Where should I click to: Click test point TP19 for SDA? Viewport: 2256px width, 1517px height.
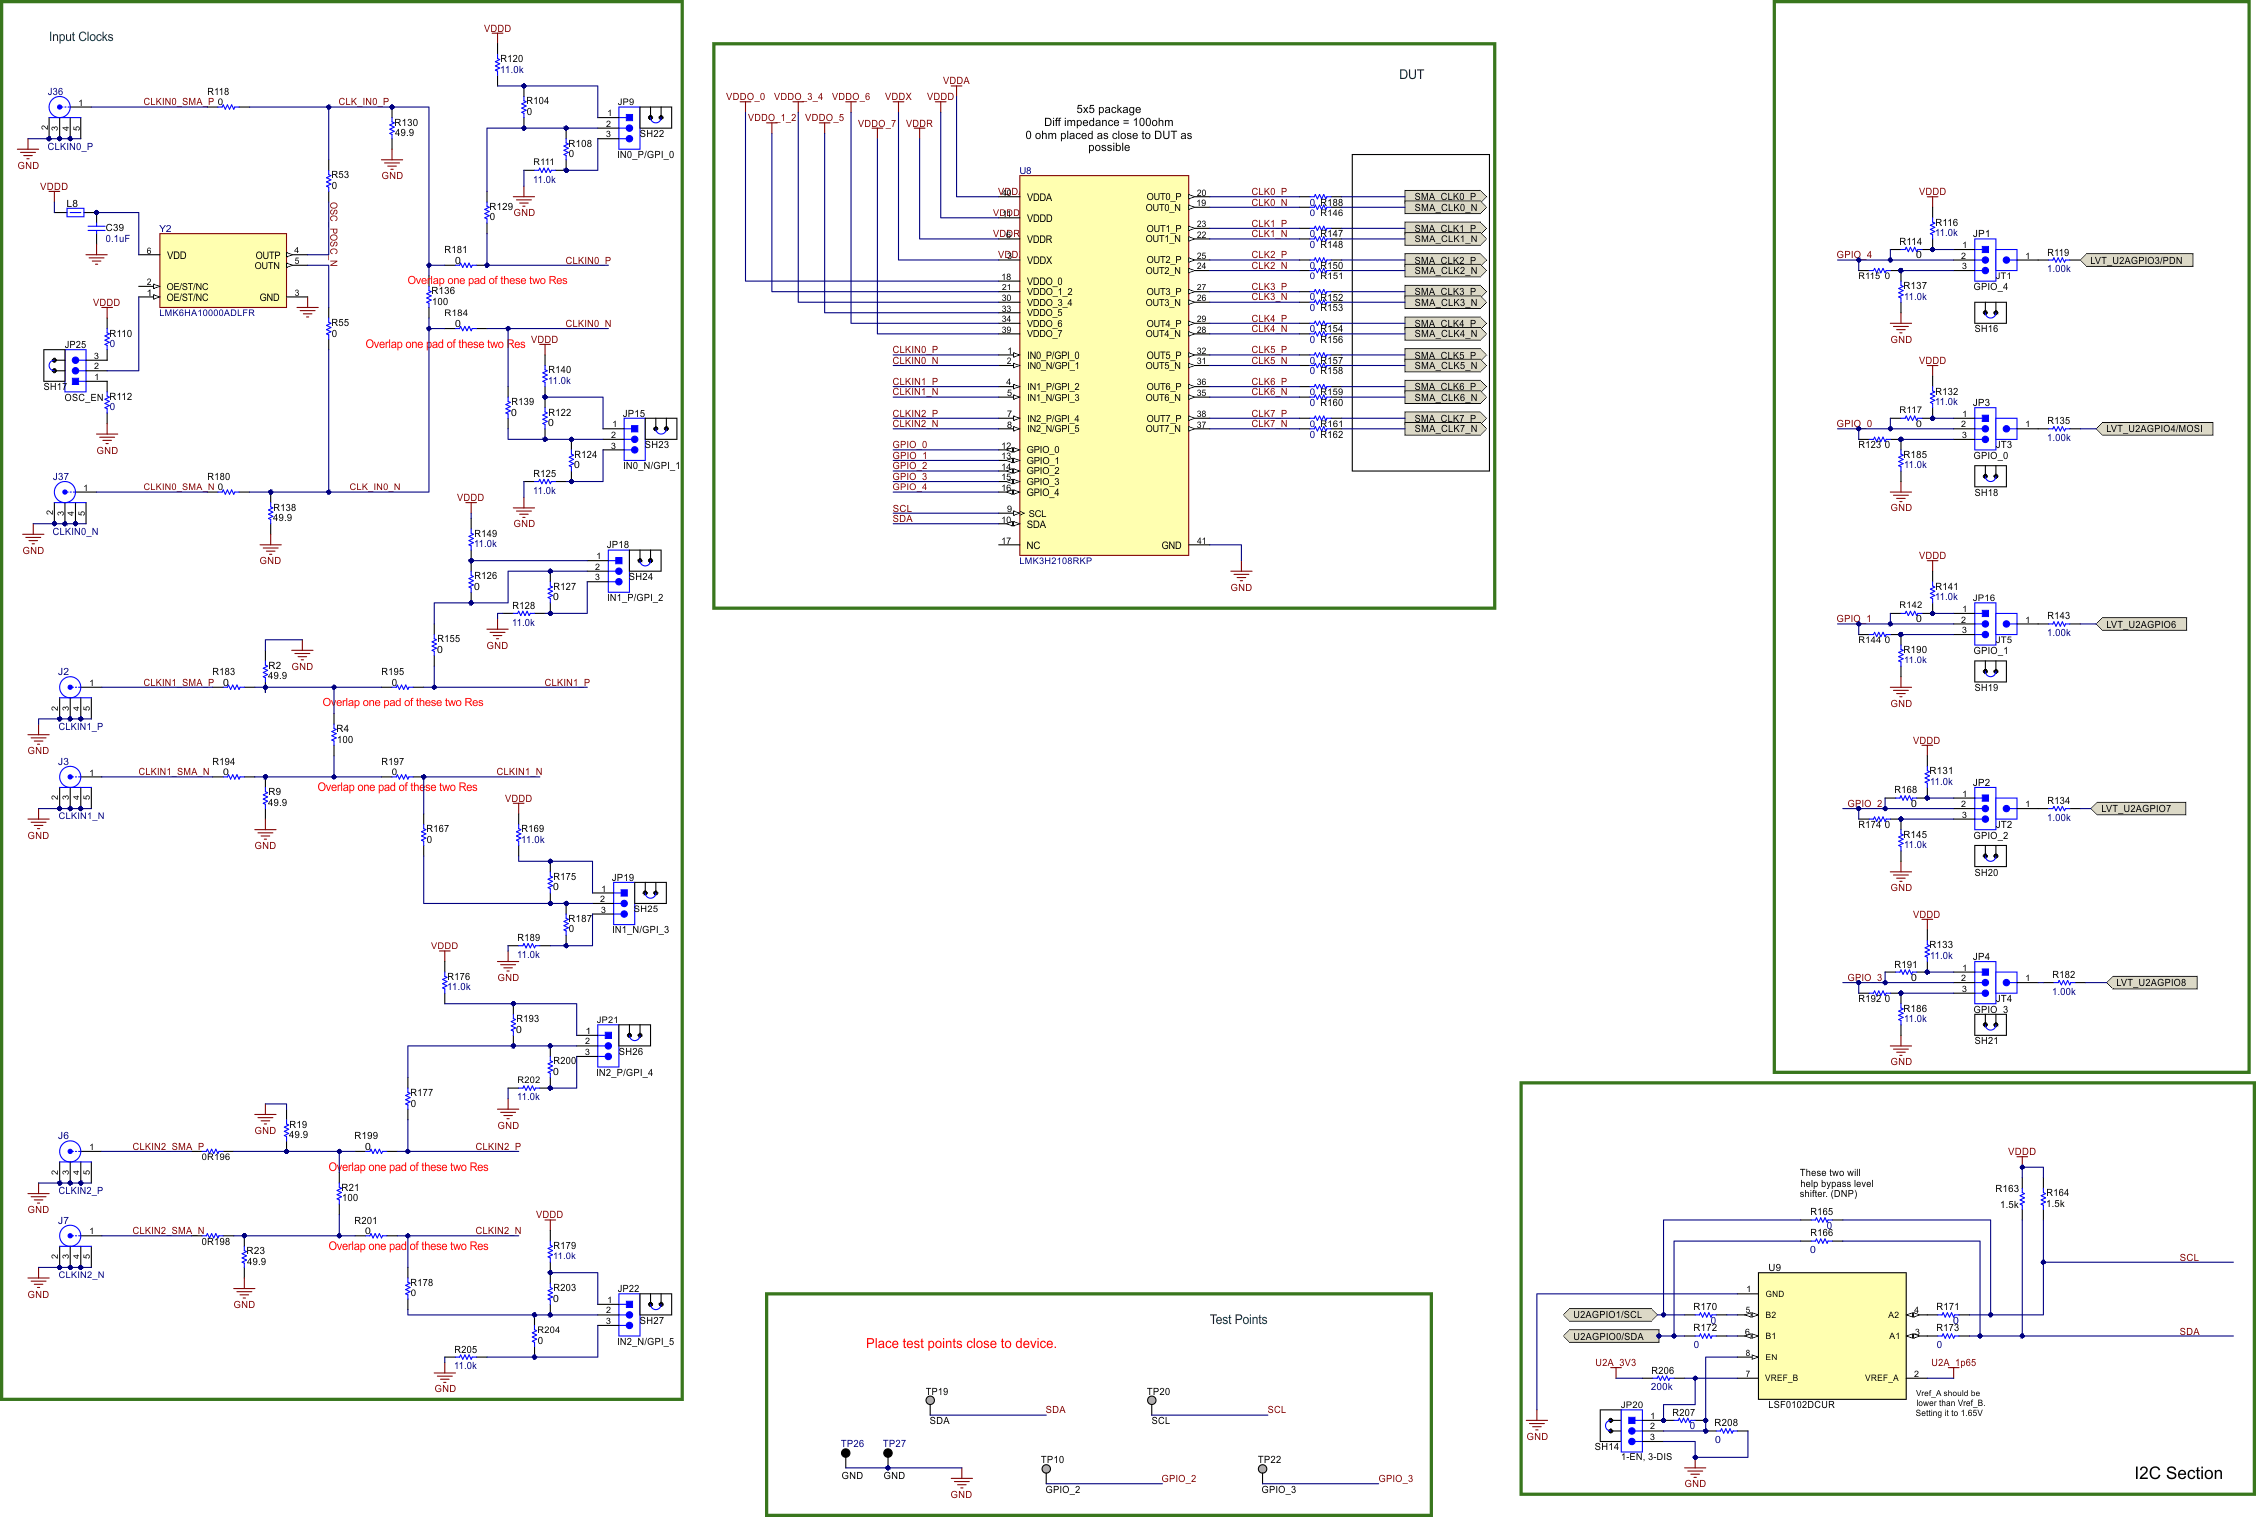930,1399
